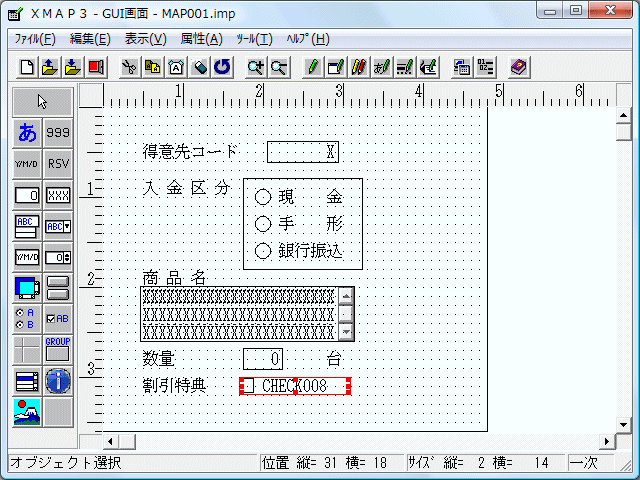Select the GROUP box tool
The image size is (640, 480).
coord(58,350)
